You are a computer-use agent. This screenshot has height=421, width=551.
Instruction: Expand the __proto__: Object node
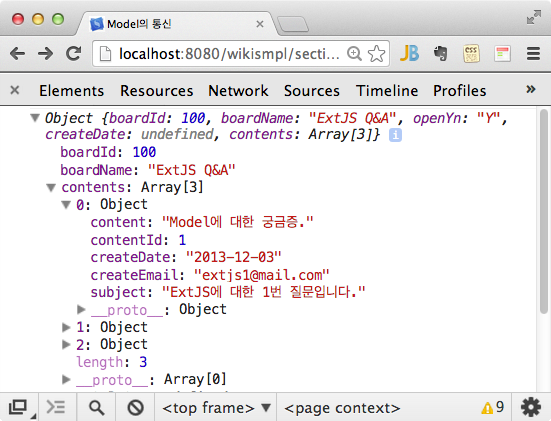point(81,309)
